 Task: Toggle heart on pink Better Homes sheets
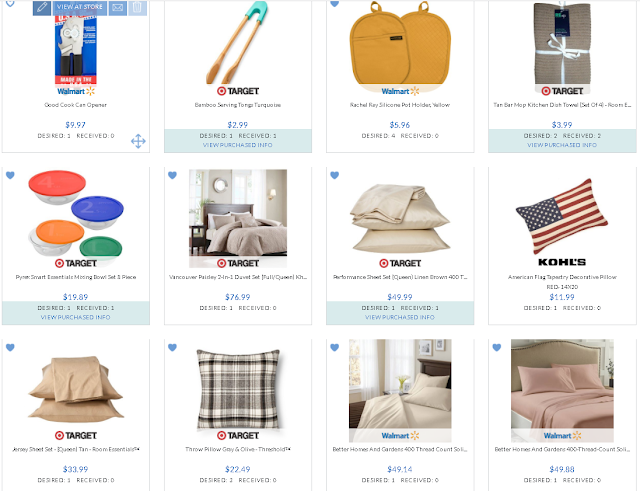coord(497,347)
